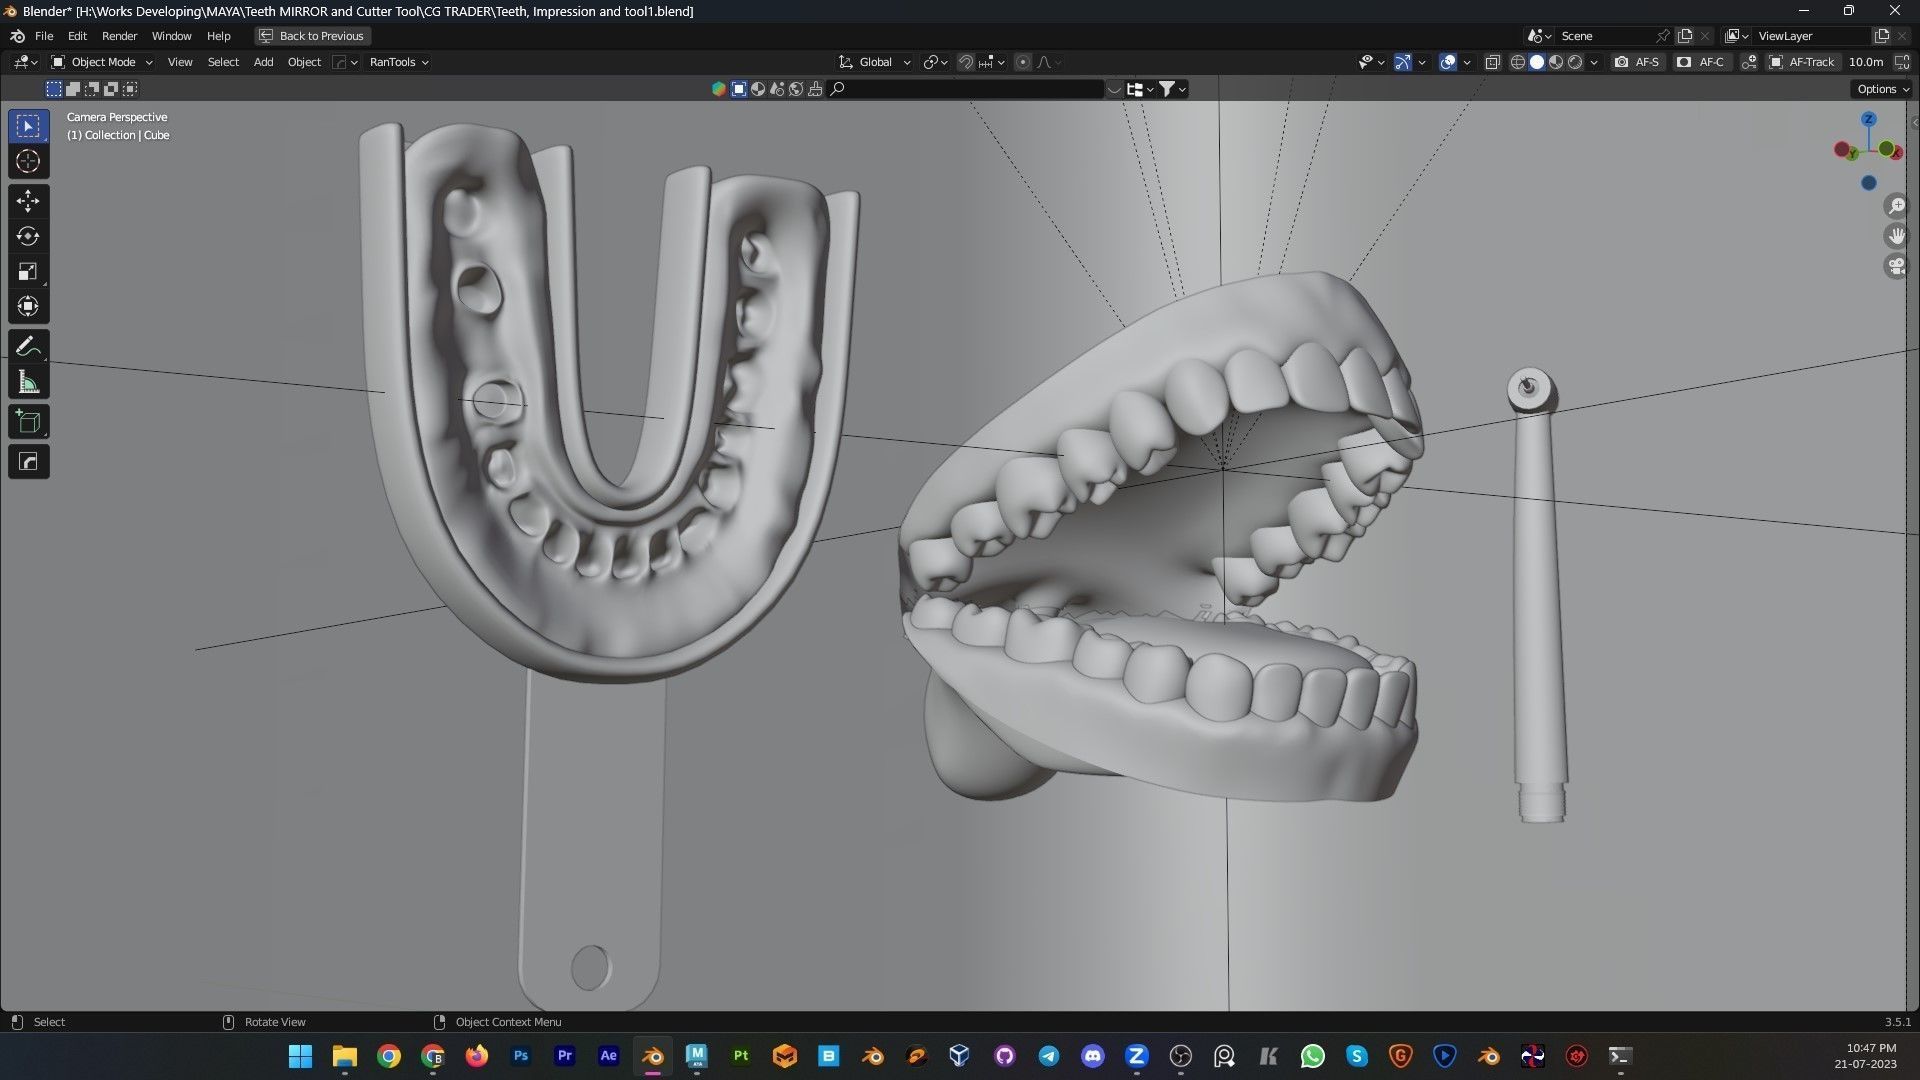Create a new scene copy
The height and width of the screenshot is (1080, 1920).
point(1685,36)
